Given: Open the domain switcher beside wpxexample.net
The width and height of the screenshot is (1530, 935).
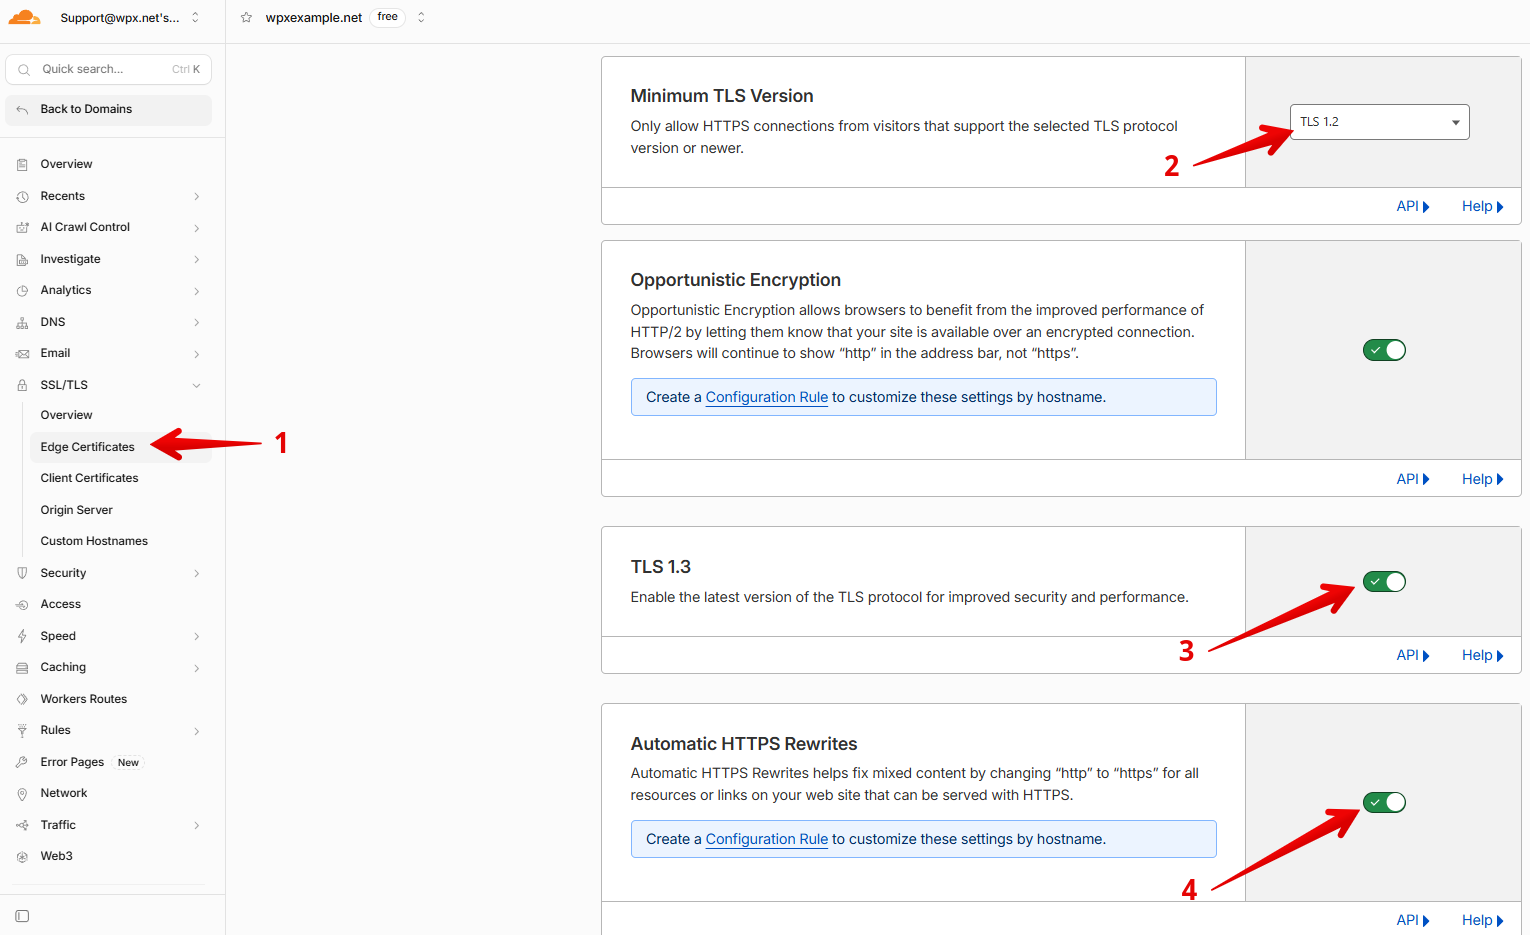Looking at the screenshot, I should [421, 17].
